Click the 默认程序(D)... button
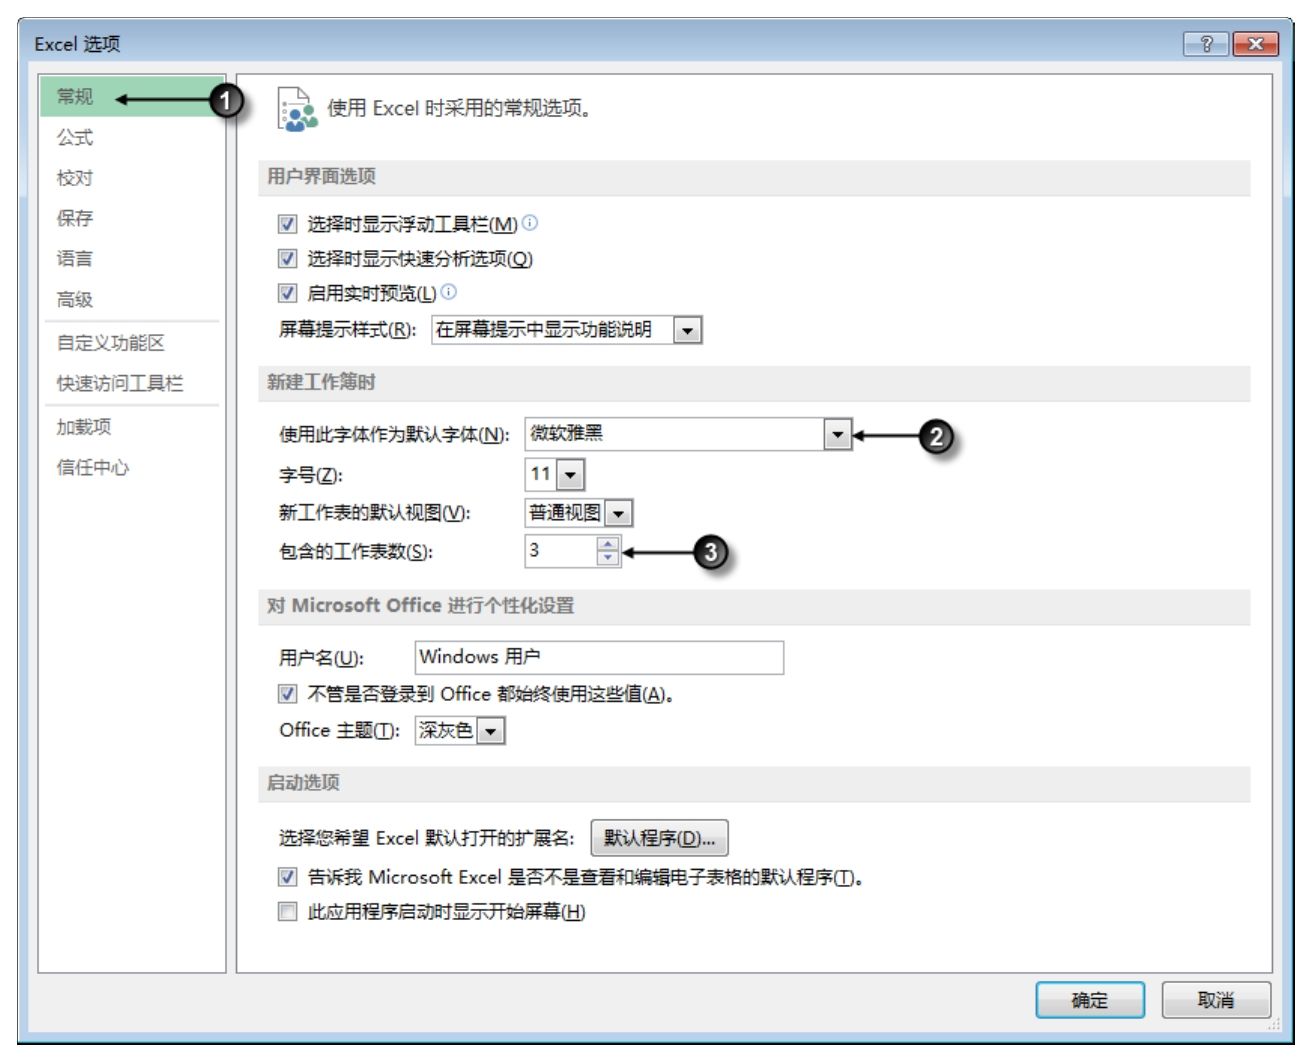 (659, 838)
